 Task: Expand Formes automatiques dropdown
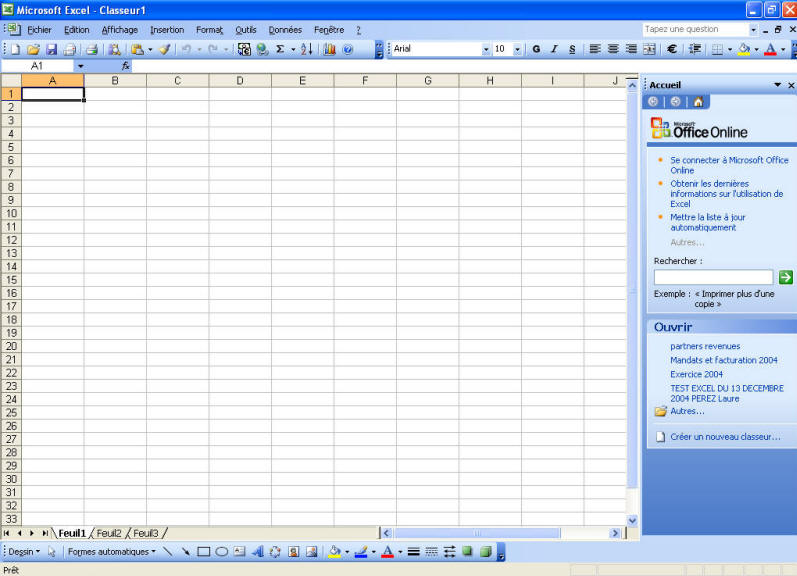[112, 552]
